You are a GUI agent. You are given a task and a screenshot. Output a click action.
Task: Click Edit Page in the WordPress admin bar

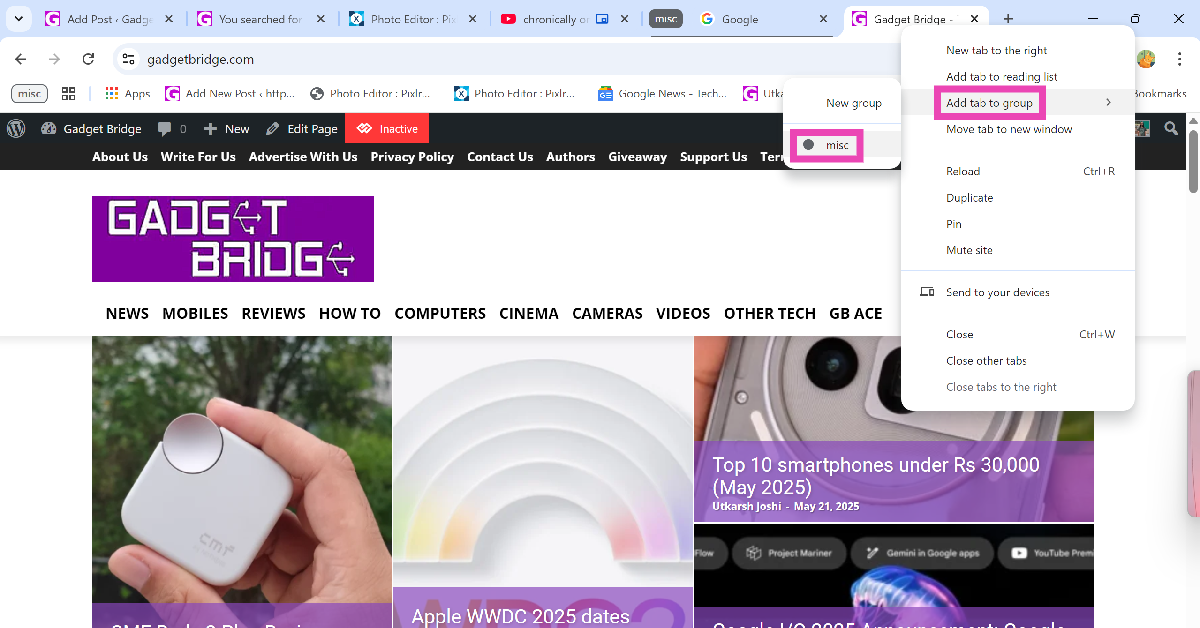pos(302,128)
